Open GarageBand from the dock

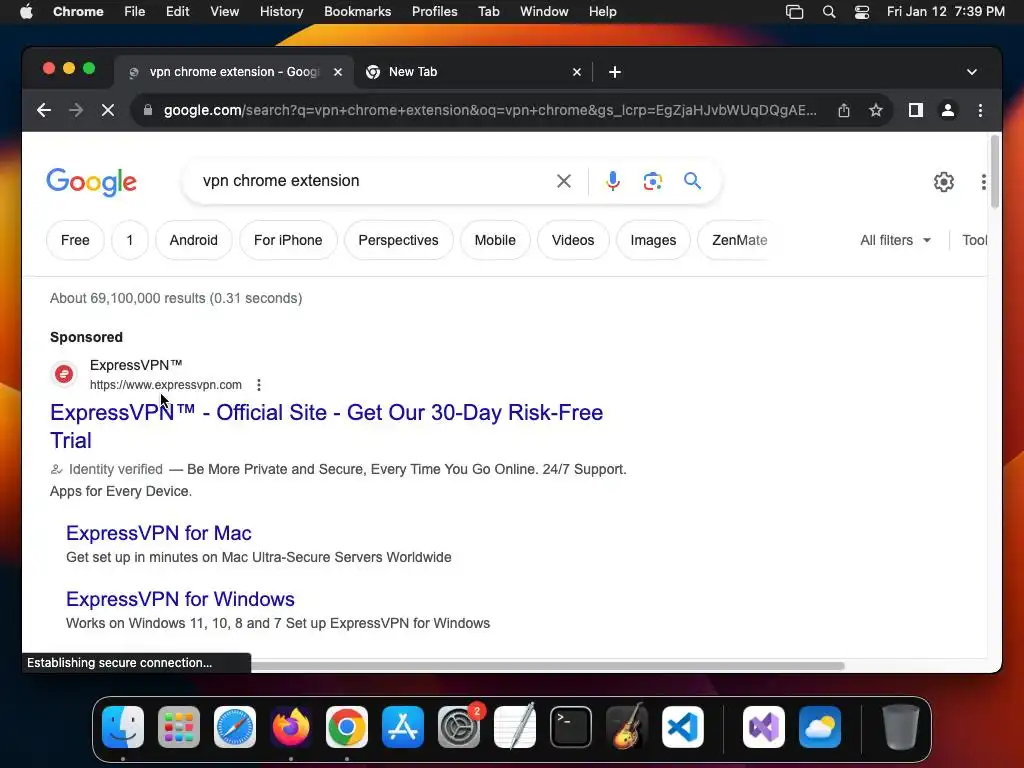point(627,727)
